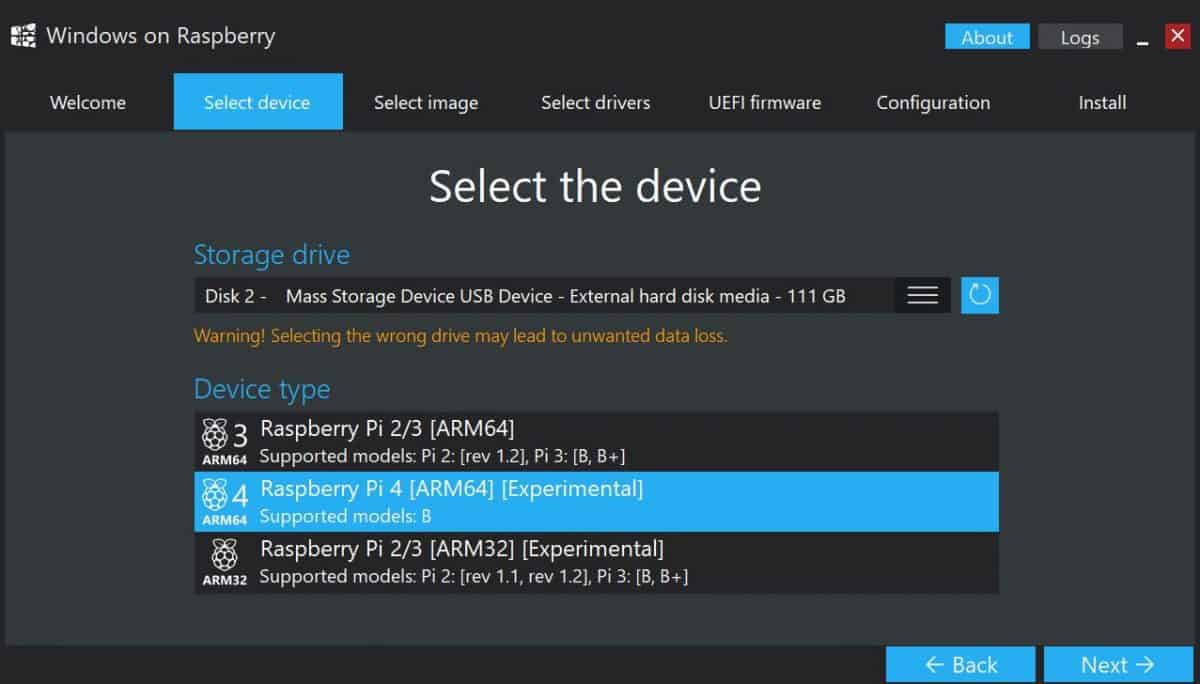Screen dimensions: 1200x684
Task: Click the ARM32 raspberry icon
Action: click(x=225, y=562)
